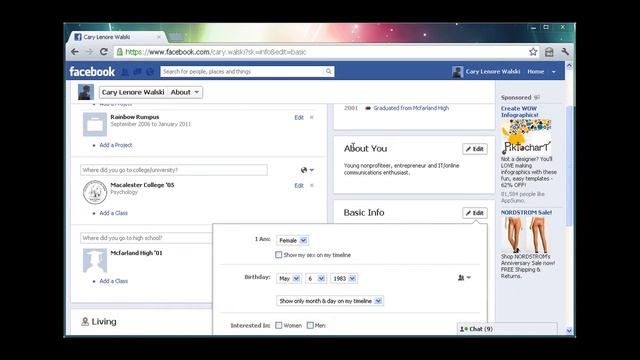
Task: Open notifications globe in Facebook header
Action: point(150,72)
